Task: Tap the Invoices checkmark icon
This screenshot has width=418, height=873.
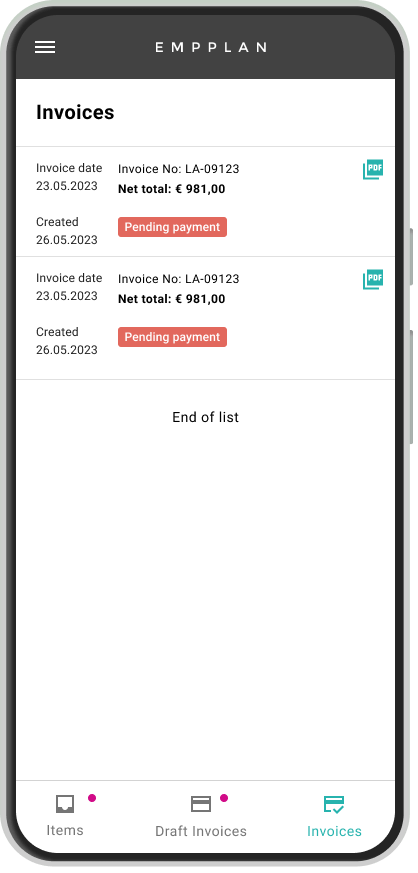Action: tap(334, 805)
